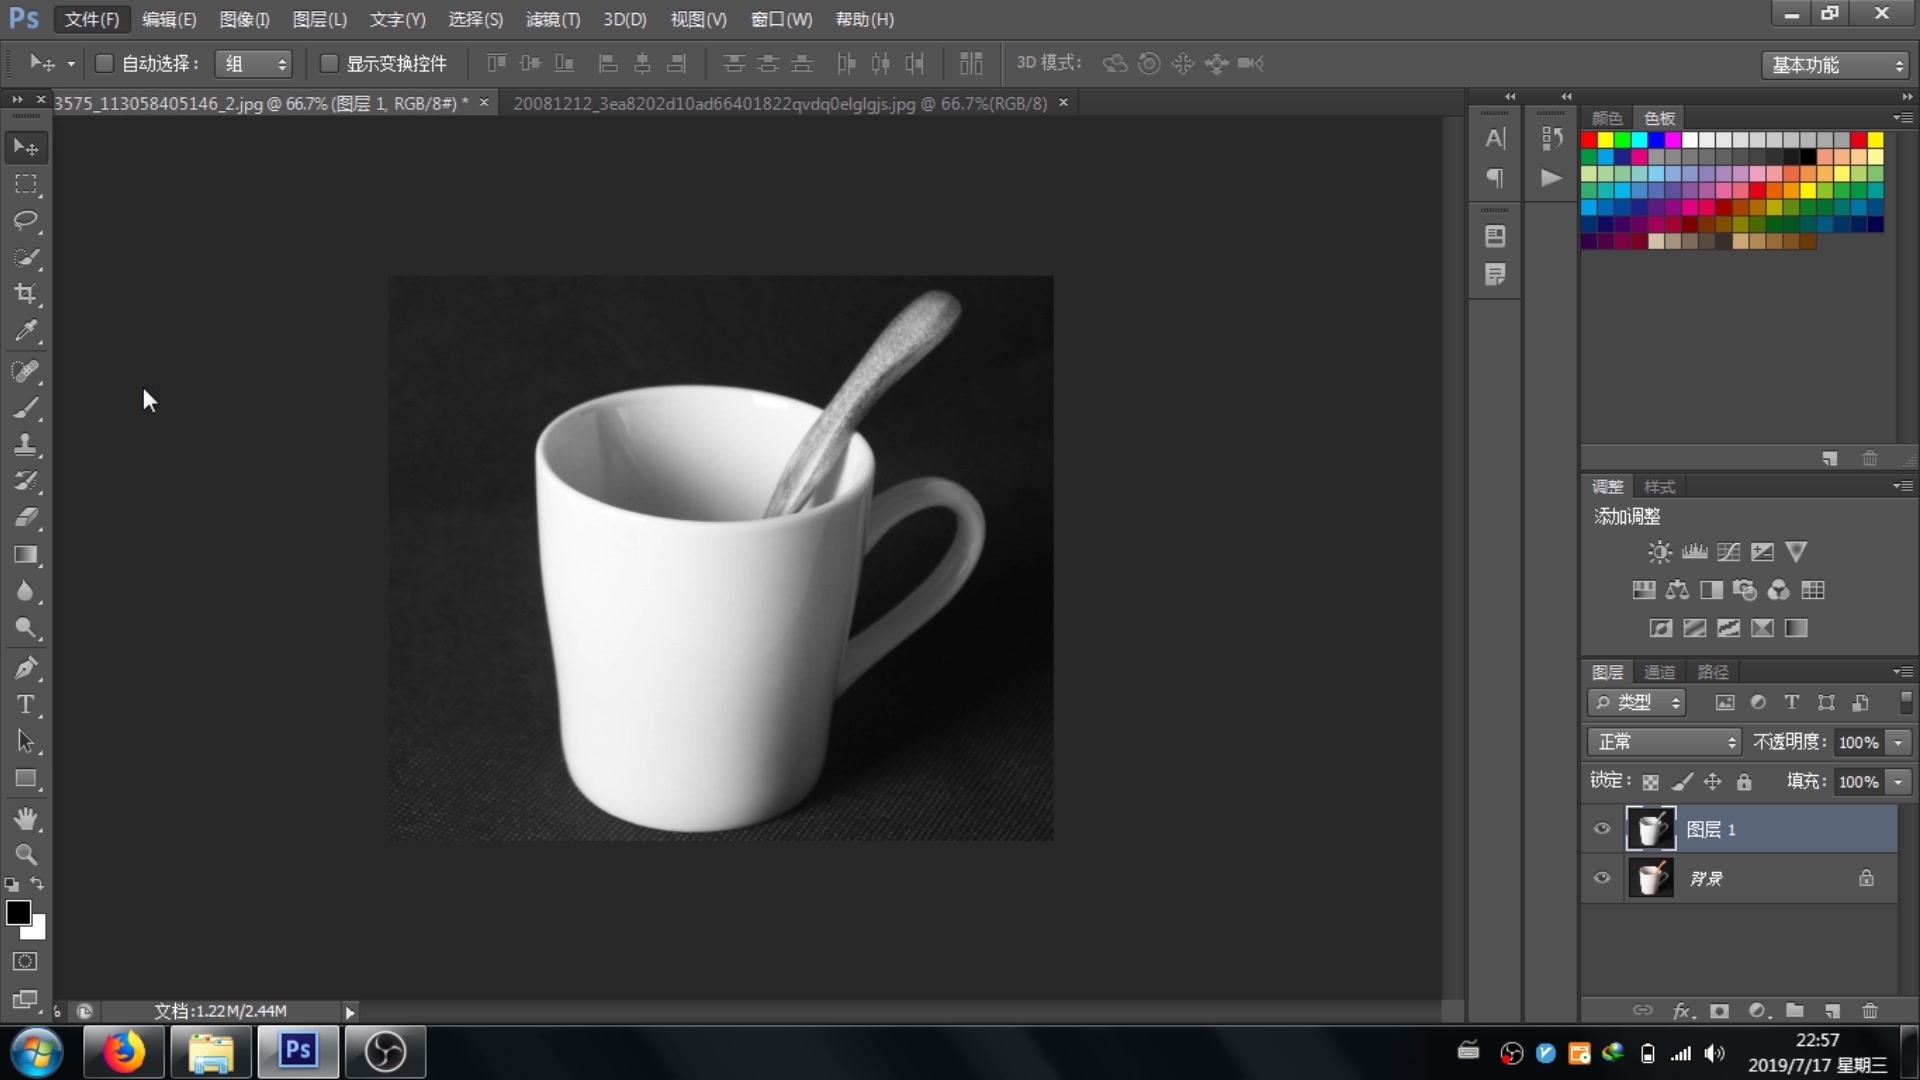1920x1080 pixels.
Task: Click the foreground color swatch
Action: (18, 912)
